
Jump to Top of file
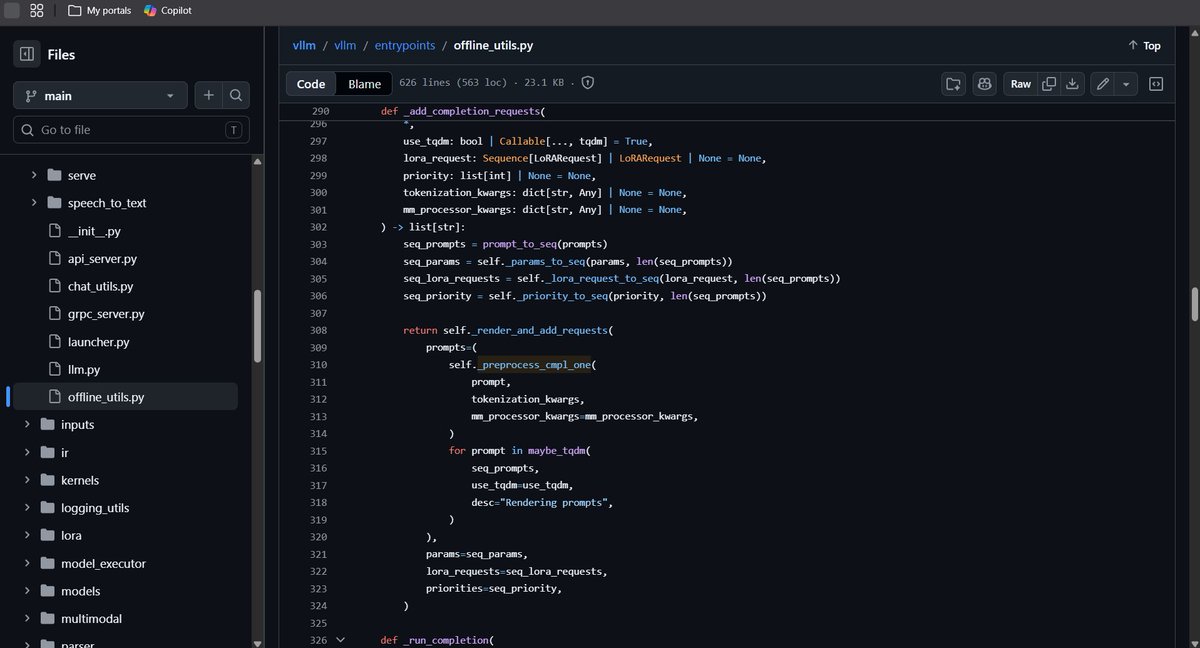pos(1144,45)
